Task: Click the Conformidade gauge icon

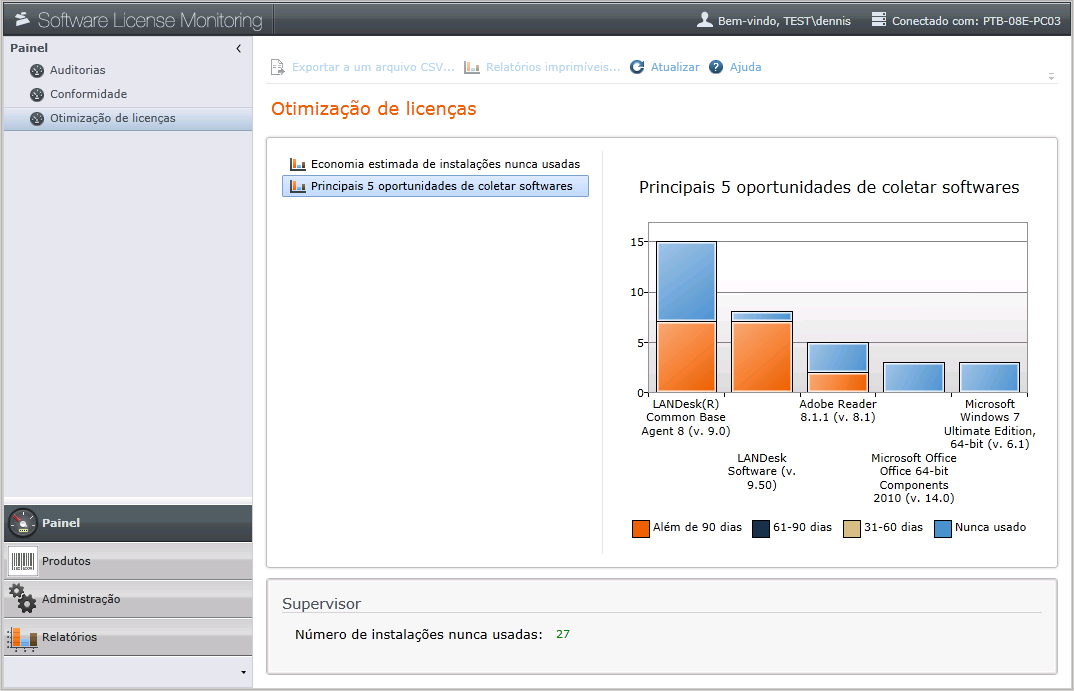Action: click(x=37, y=95)
